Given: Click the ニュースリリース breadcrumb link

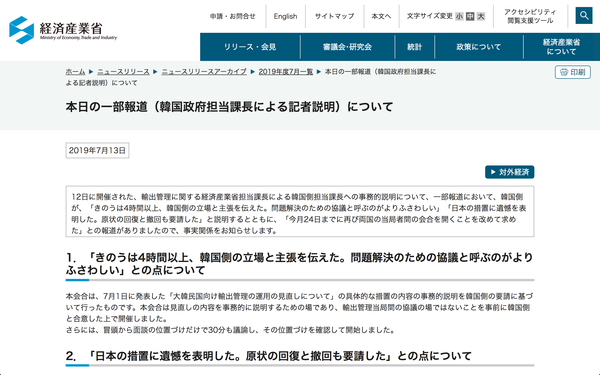Looking at the screenshot, I should click(x=123, y=72).
